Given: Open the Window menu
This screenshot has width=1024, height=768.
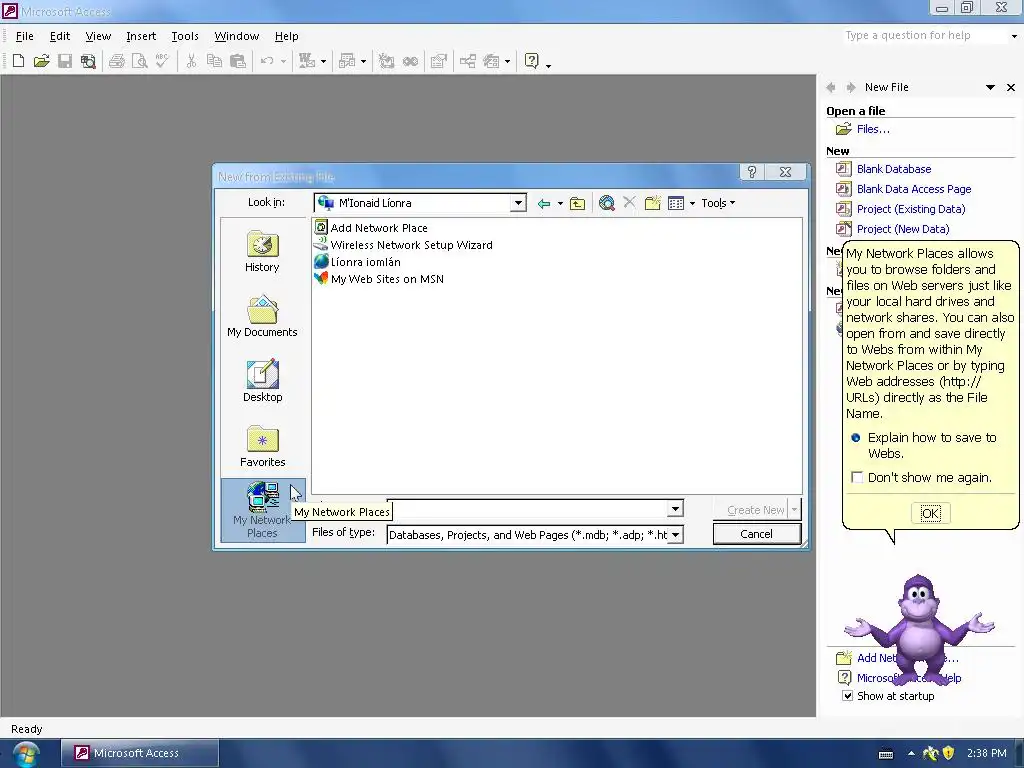Looking at the screenshot, I should pyautogui.click(x=236, y=36).
